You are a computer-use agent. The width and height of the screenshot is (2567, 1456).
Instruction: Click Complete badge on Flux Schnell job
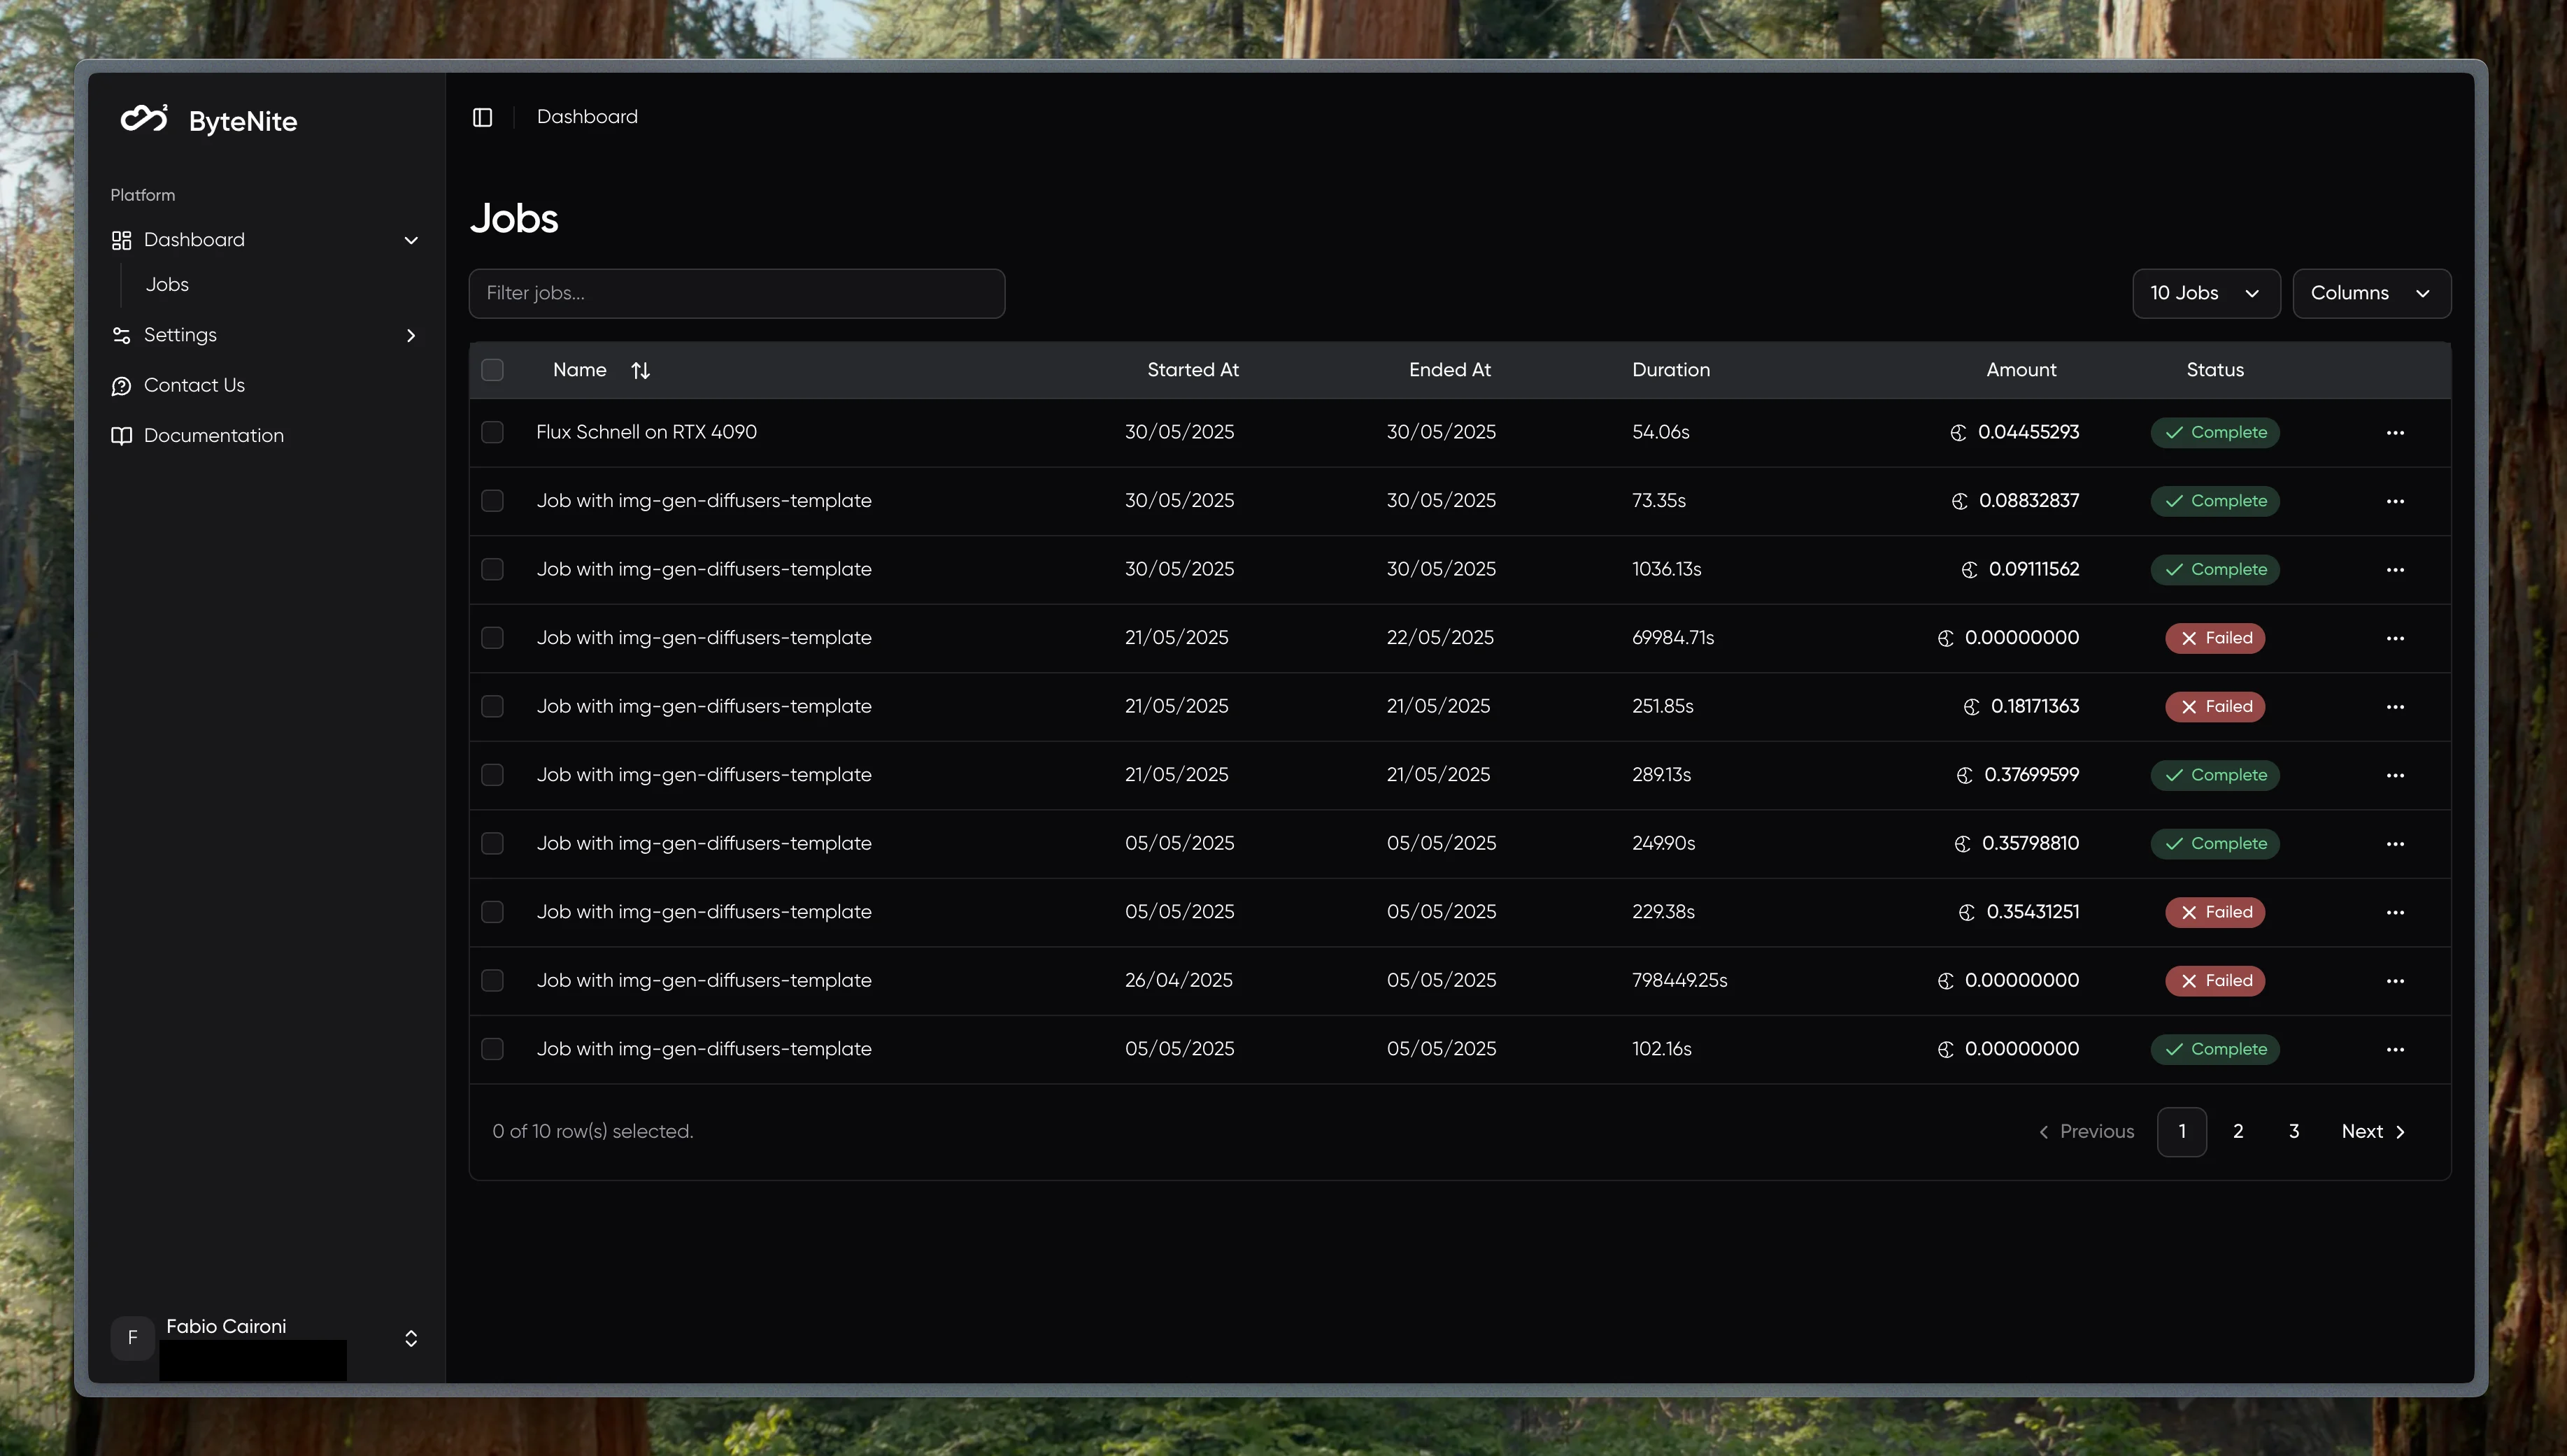pyautogui.click(x=2215, y=433)
